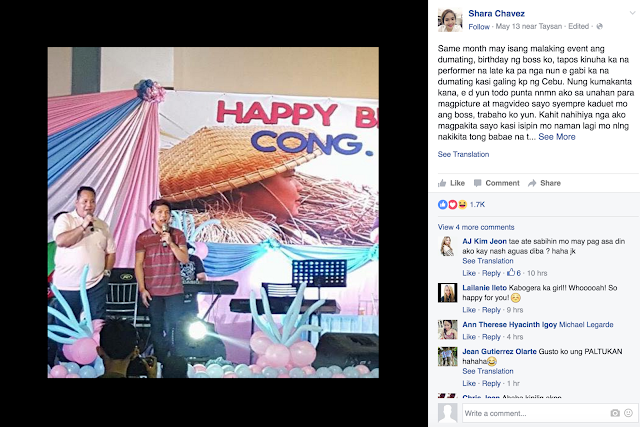640x427 pixels.
Task: Open post options chevron at top right
Action: (x=632, y=13)
